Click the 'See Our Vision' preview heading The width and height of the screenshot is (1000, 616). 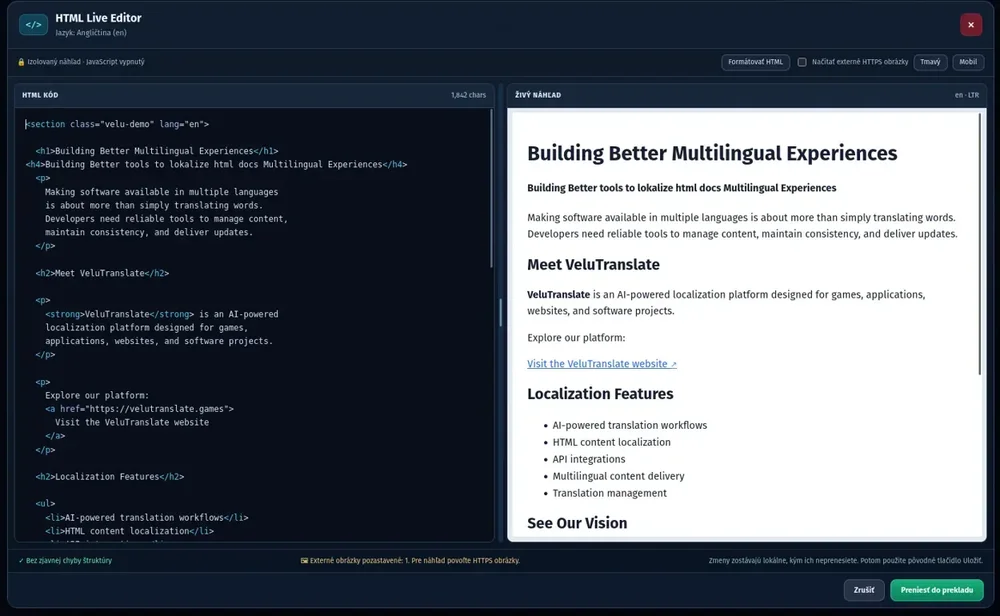[577, 523]
